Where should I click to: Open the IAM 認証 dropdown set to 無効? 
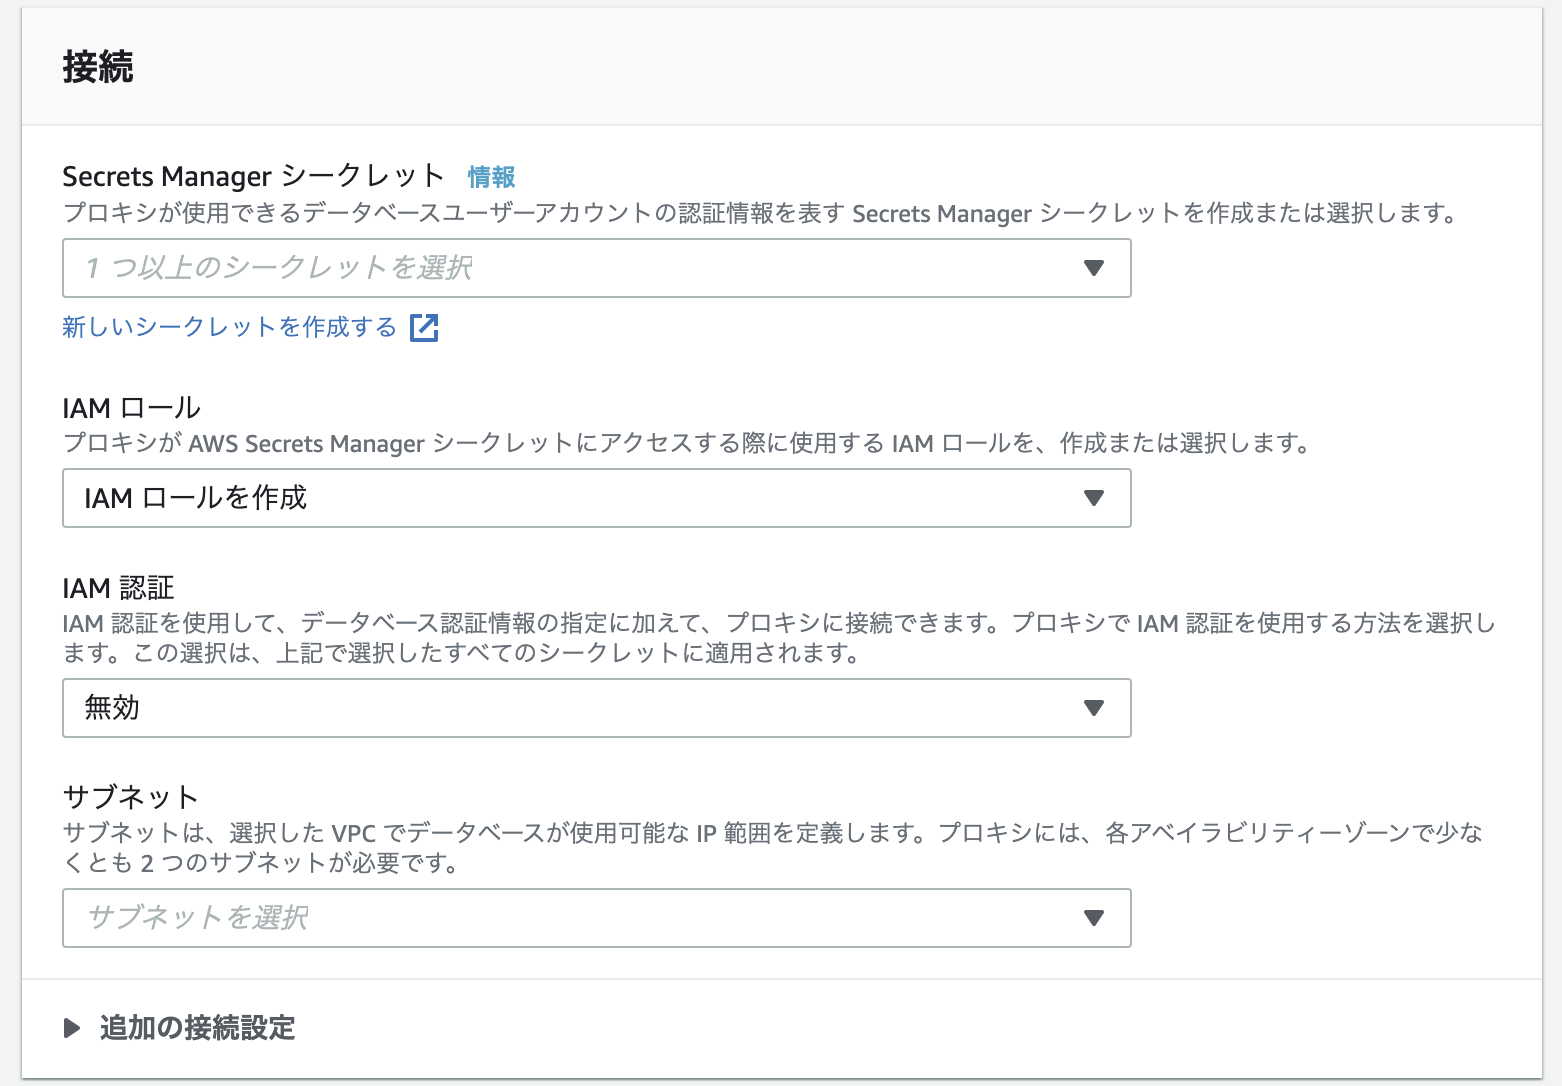point(596,708)
